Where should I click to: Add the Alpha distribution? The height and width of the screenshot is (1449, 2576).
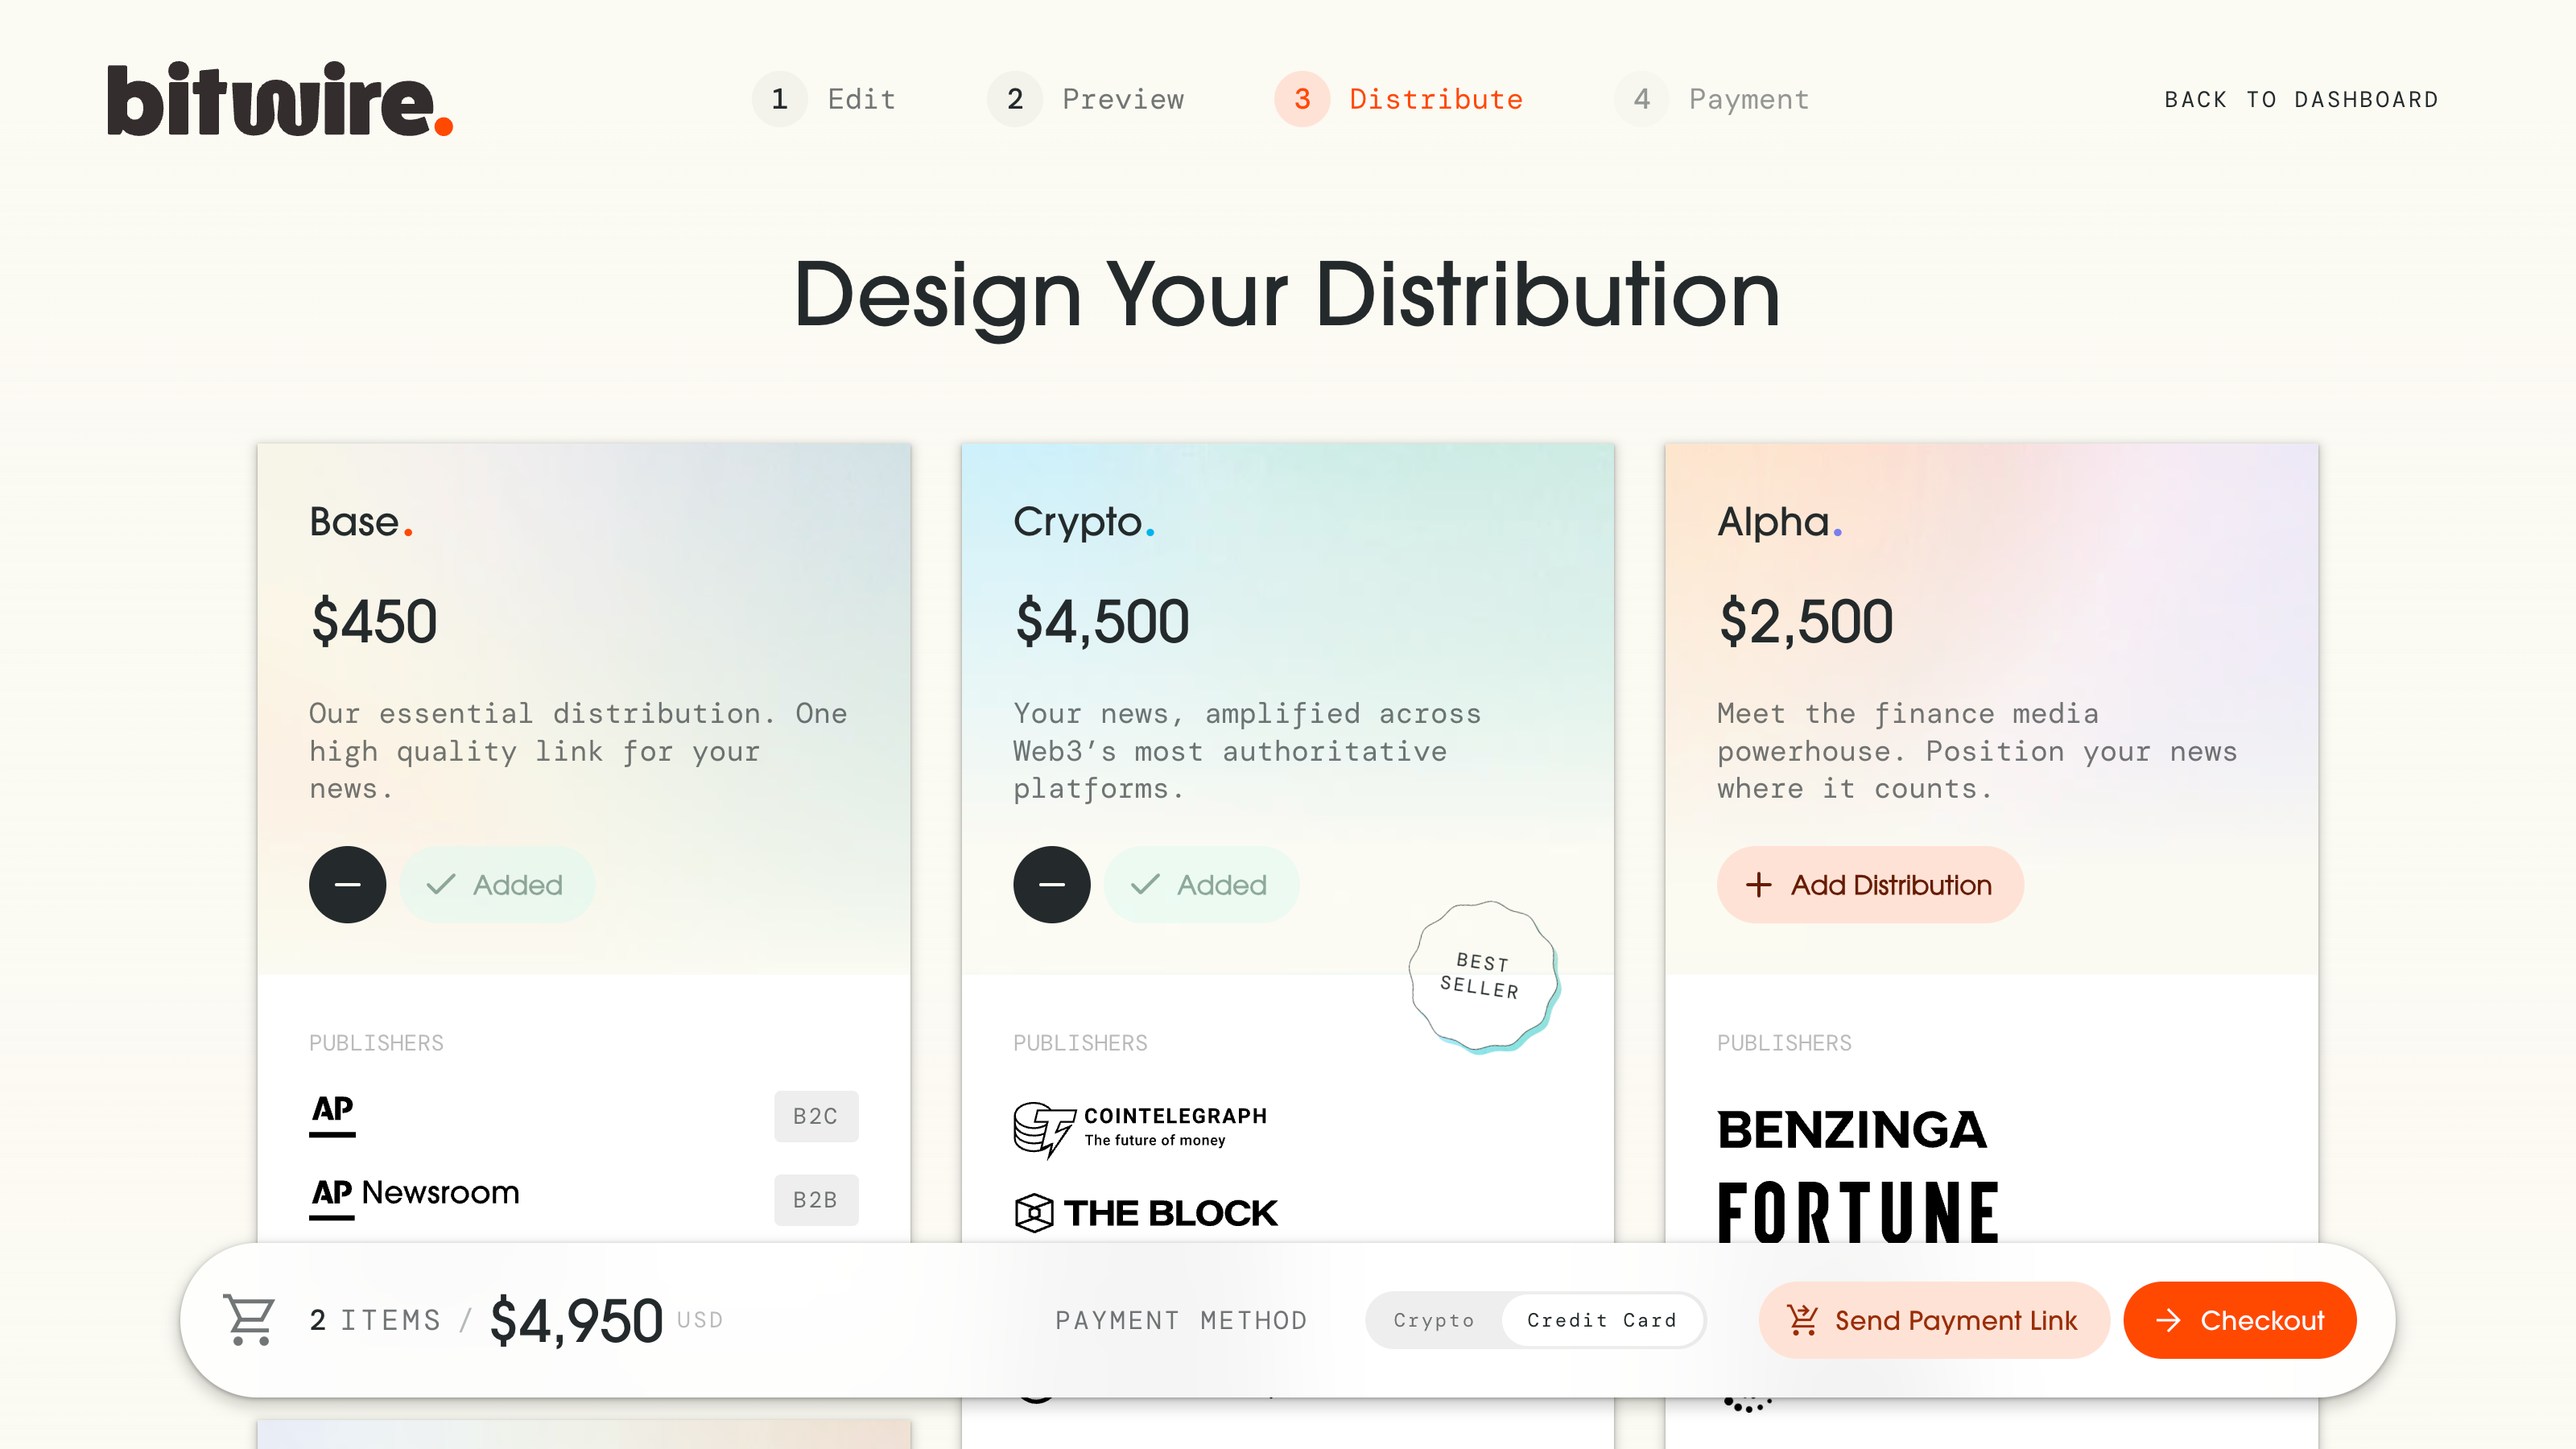pyautogui.click(x=1869, y=885)
